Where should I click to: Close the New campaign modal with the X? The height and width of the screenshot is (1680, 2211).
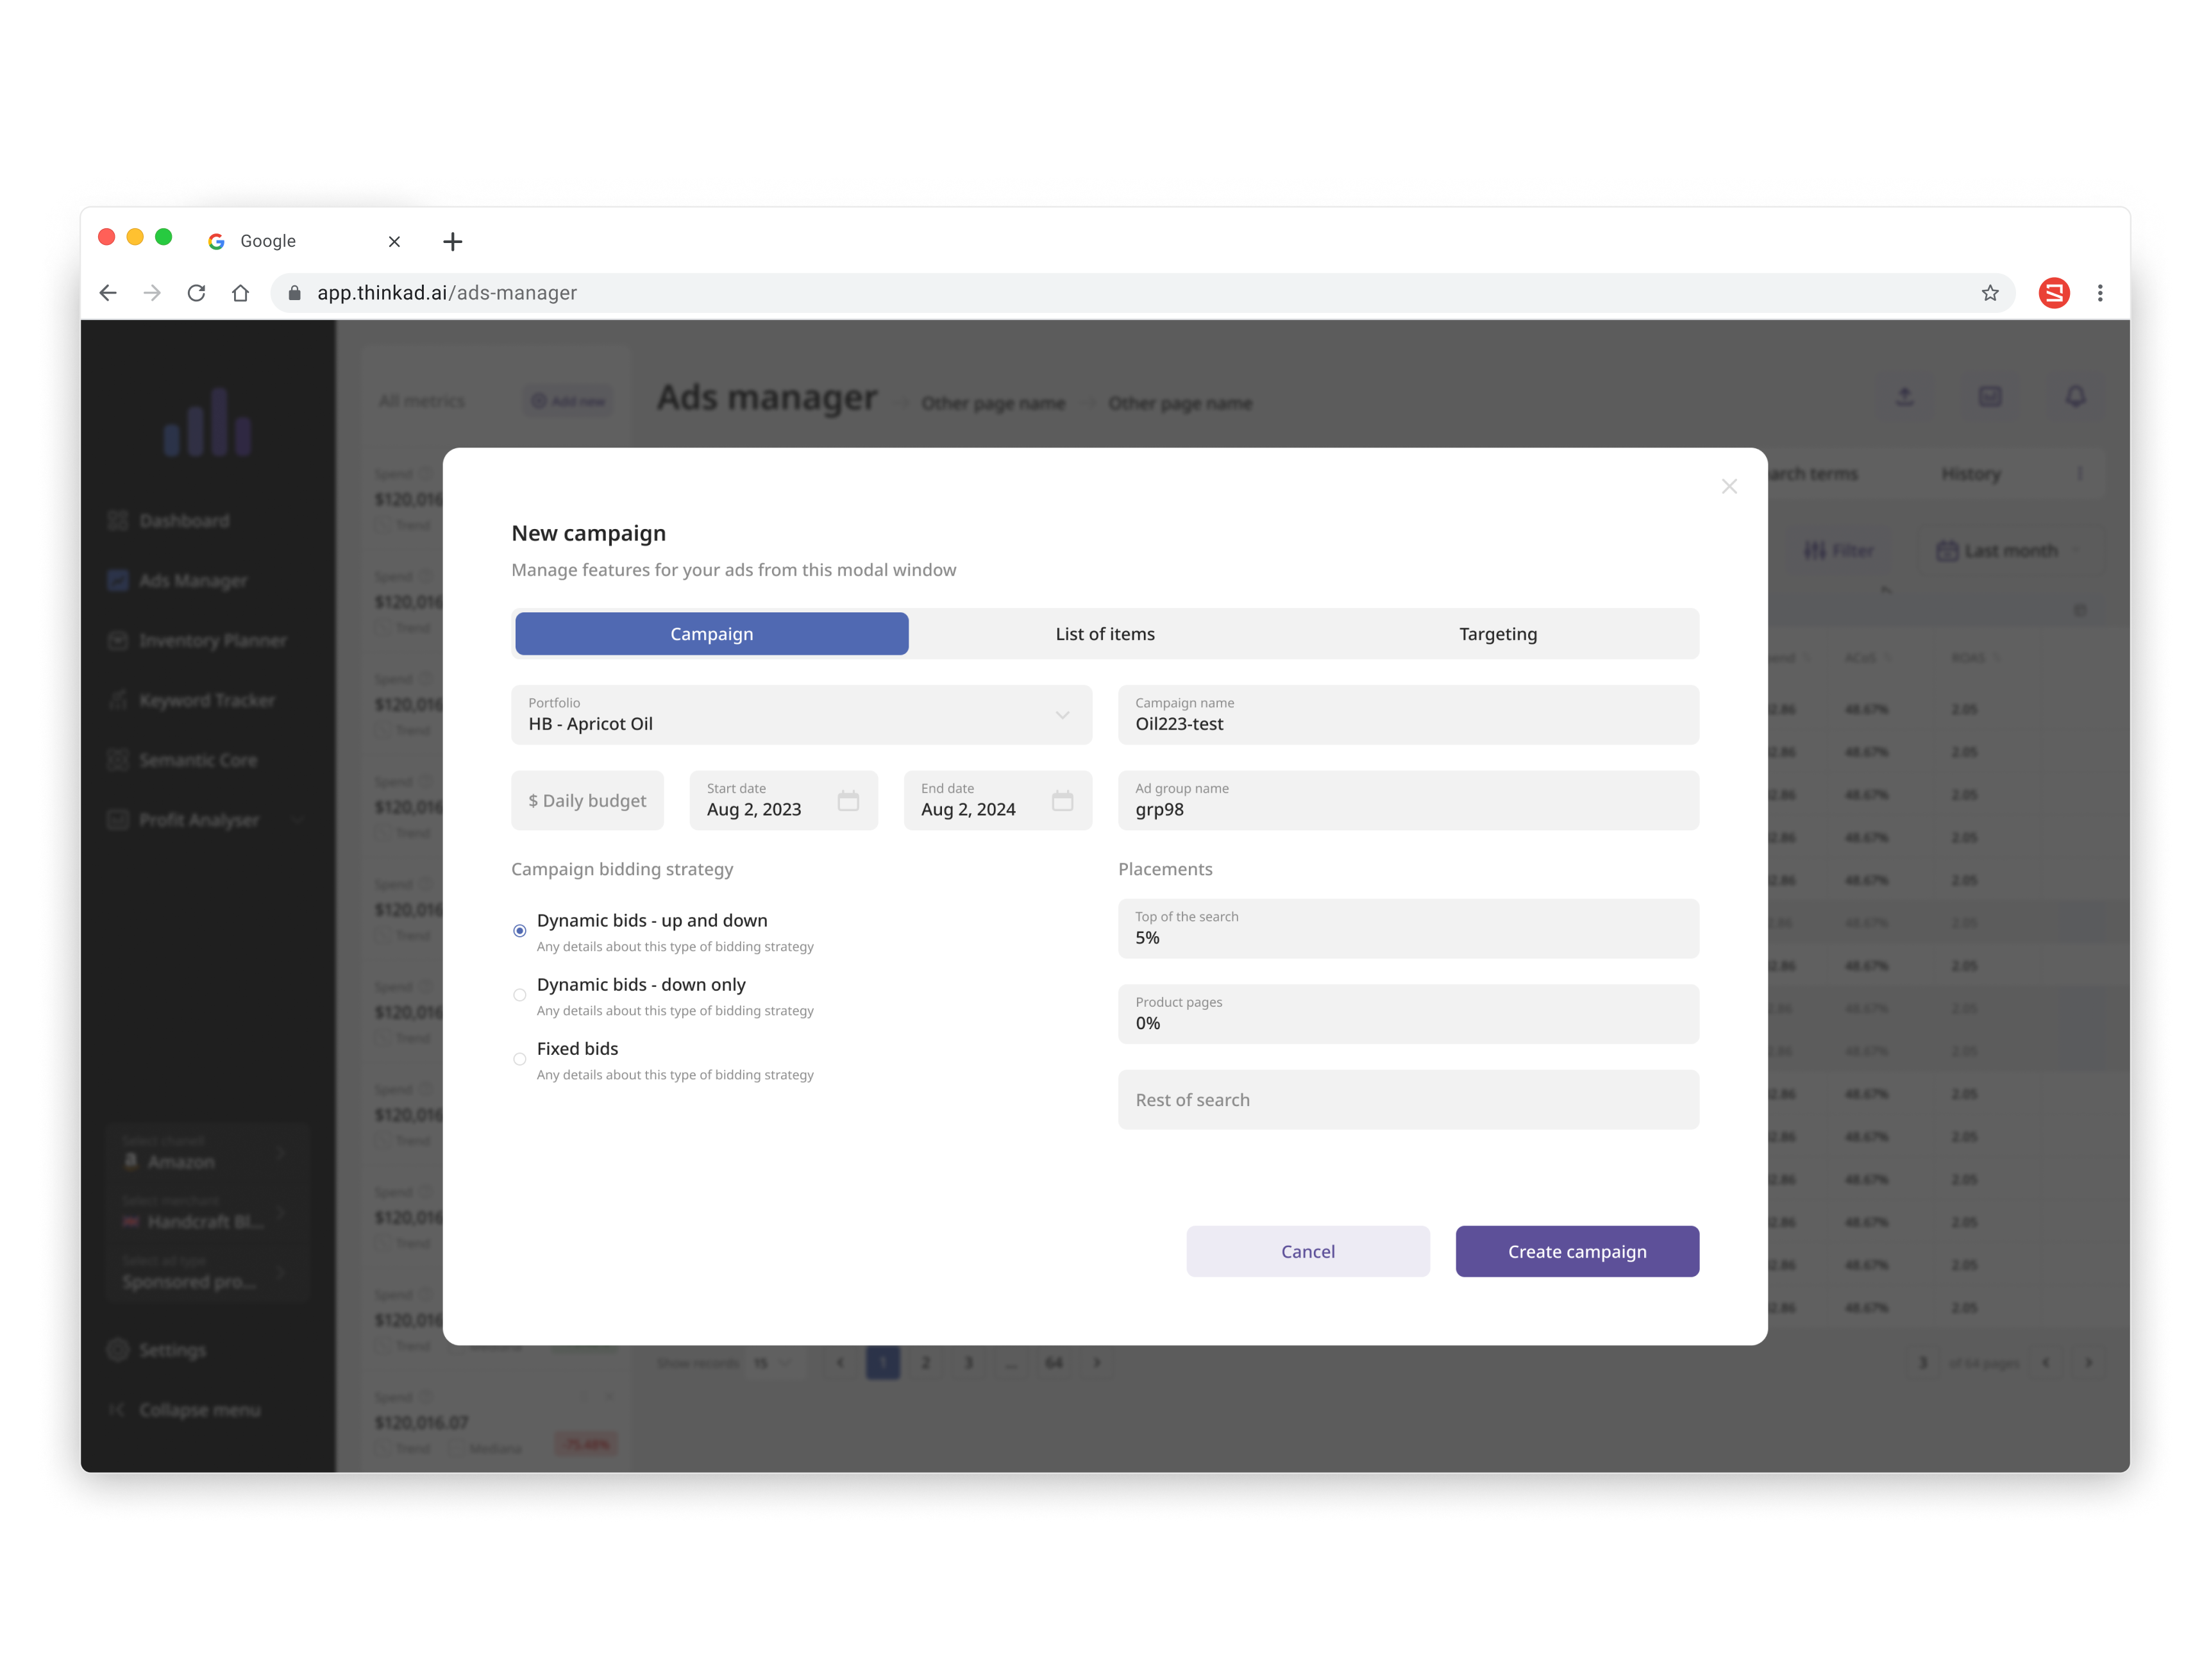pyautogui.click(x=1728, y=486)
